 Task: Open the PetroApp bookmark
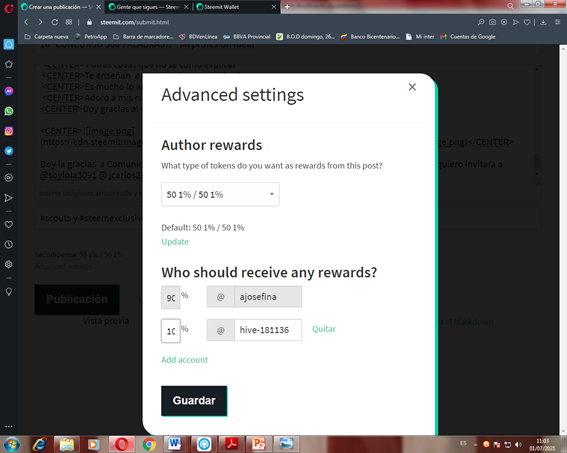91,37
